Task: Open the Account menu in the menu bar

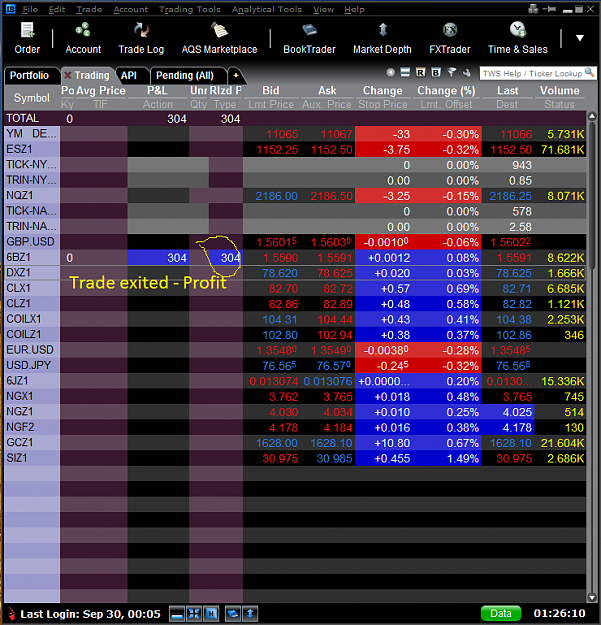Action: (130, 9)
